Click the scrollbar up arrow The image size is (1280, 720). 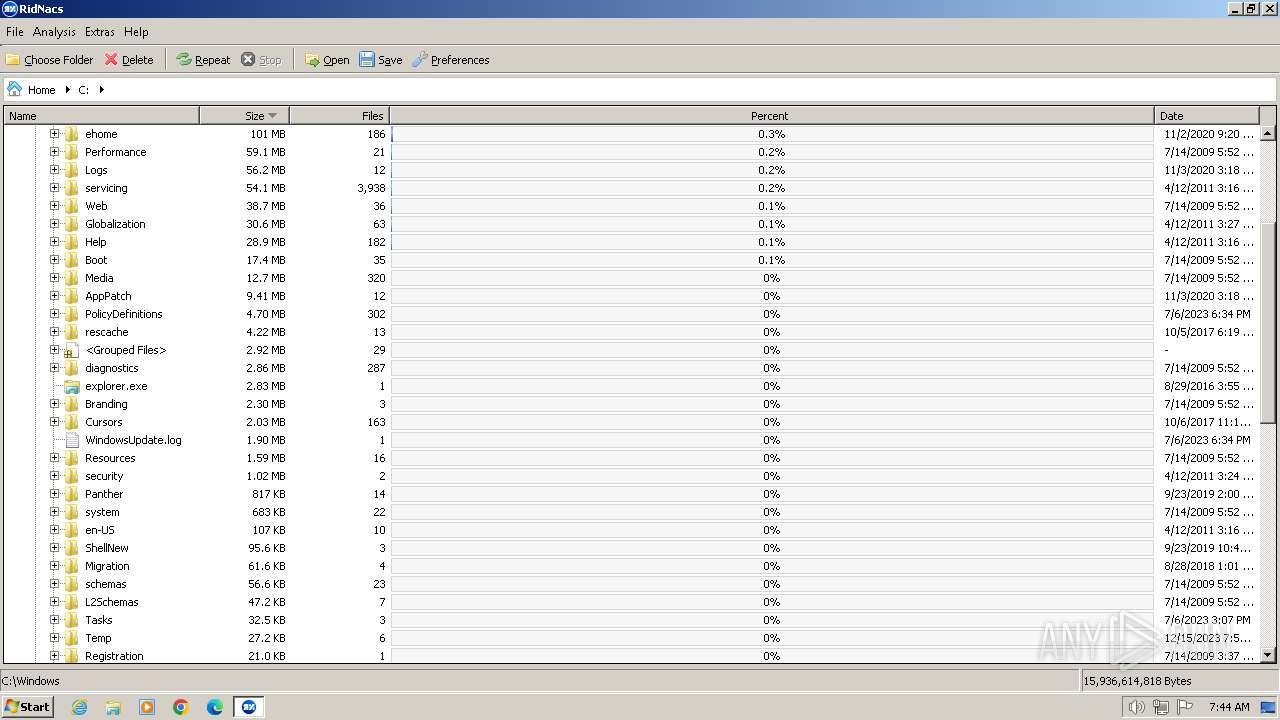(x=1268, y=134)
